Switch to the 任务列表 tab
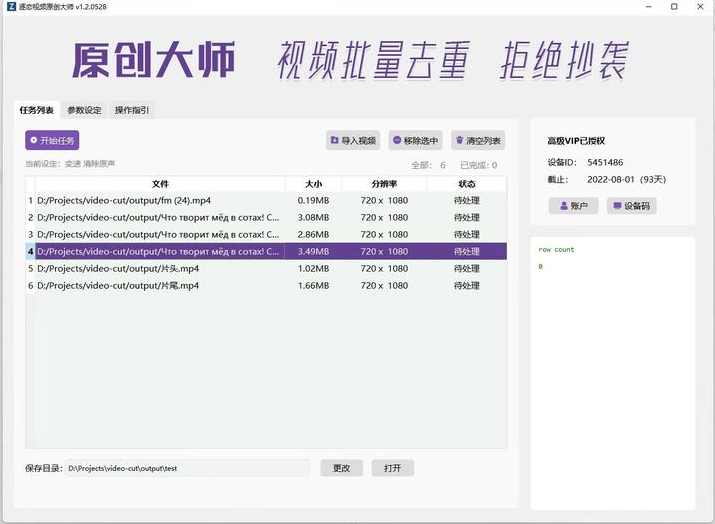 point(36,110)
